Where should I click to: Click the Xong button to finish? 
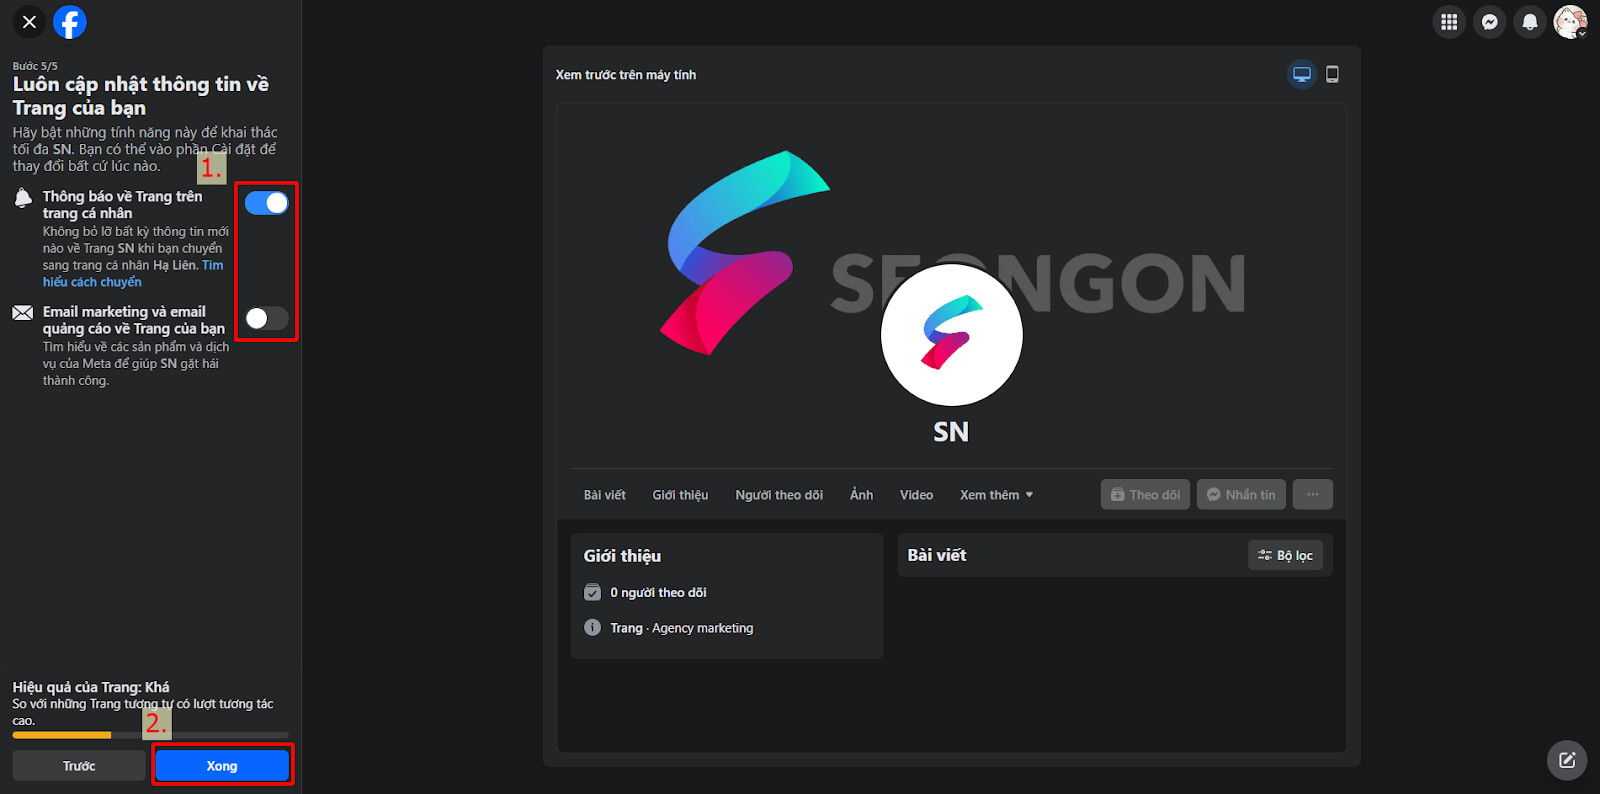[222, 766]
